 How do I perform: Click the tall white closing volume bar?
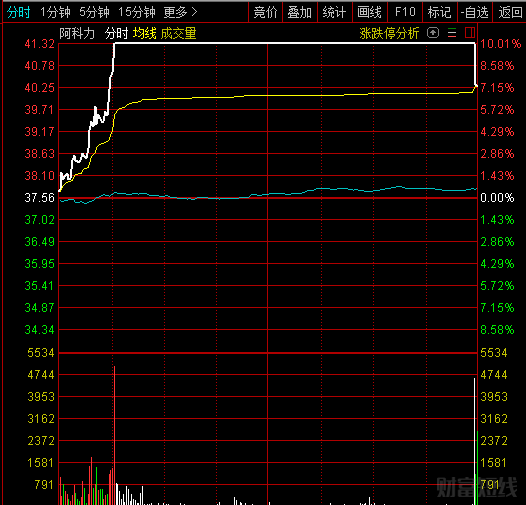tap(474, 441)
